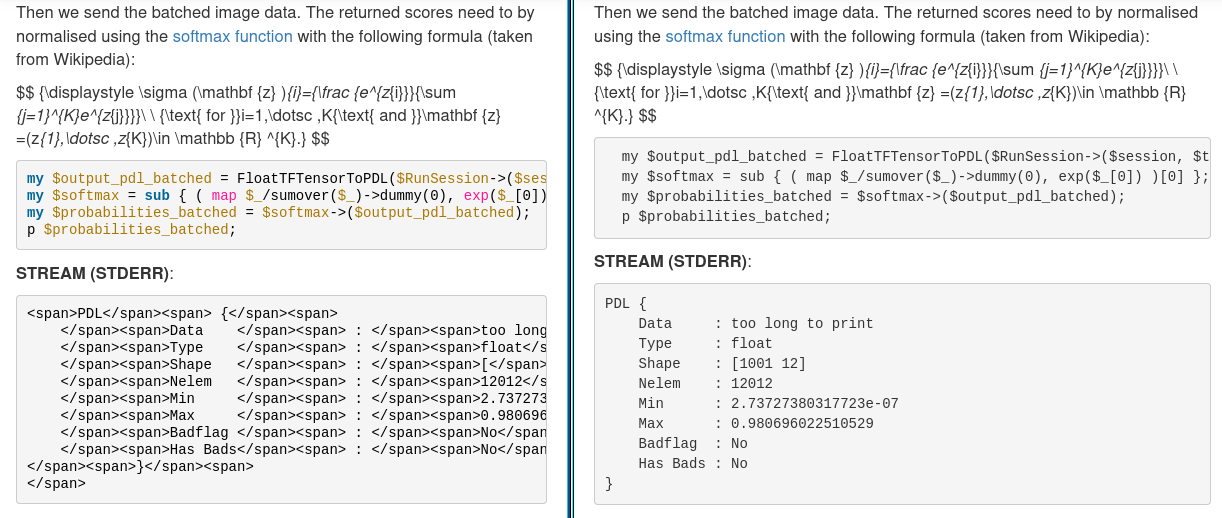
Task: Click the span-wrapped Type row in left output
Action: tap(303, 347)
